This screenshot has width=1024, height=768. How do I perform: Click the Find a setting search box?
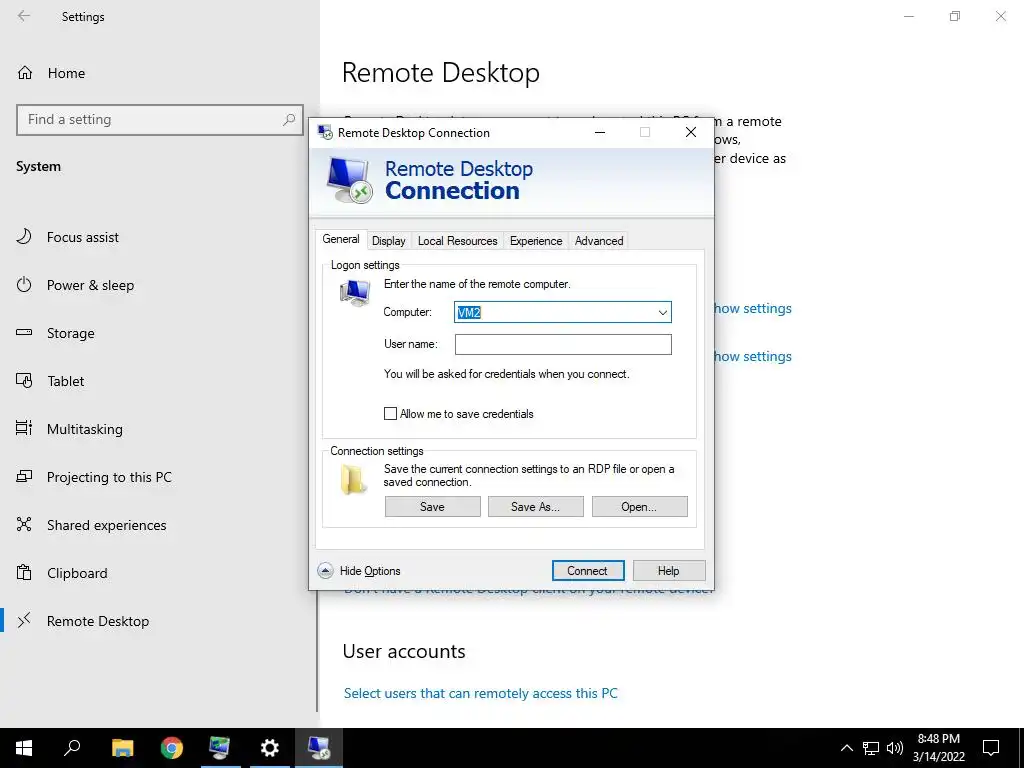click(x=159, y=120)
